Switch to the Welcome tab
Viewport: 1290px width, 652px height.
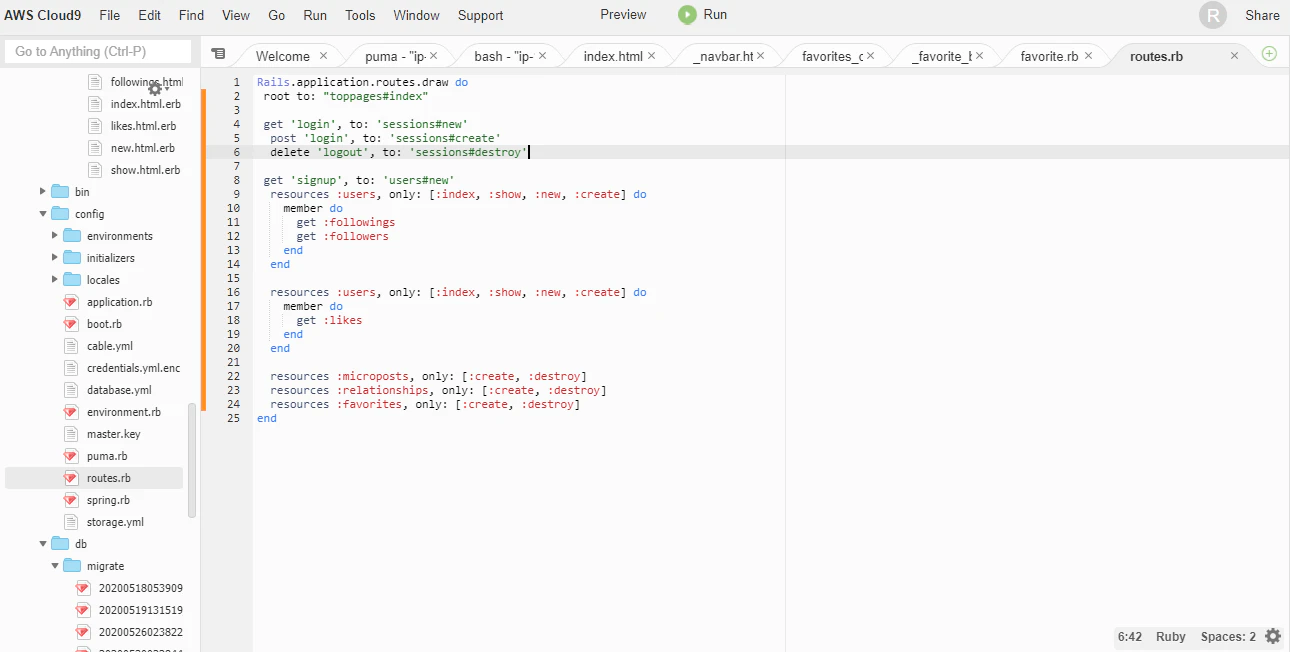click(283, 56)
